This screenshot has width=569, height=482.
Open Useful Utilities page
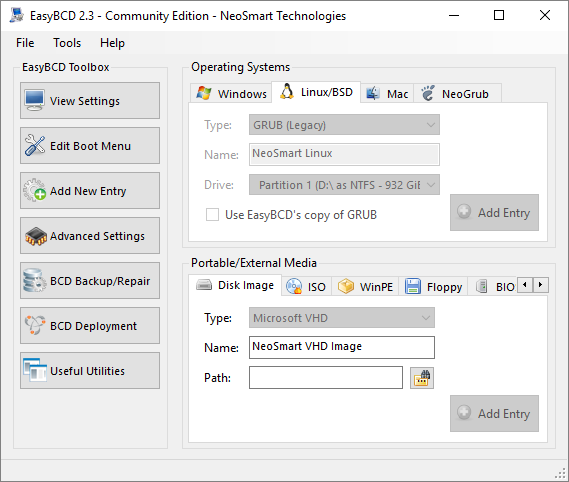point(90,371)
